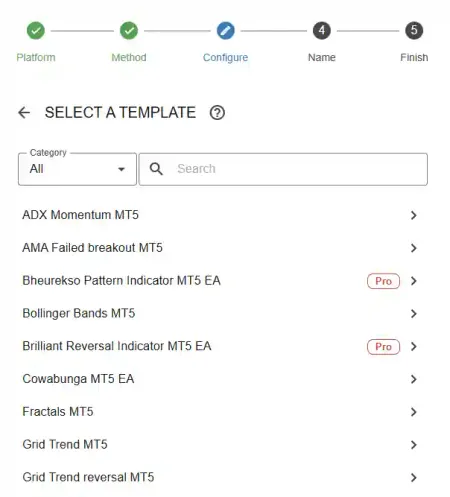Click into the template Search field
The image size is (450, 497).
tap(283, 169)
